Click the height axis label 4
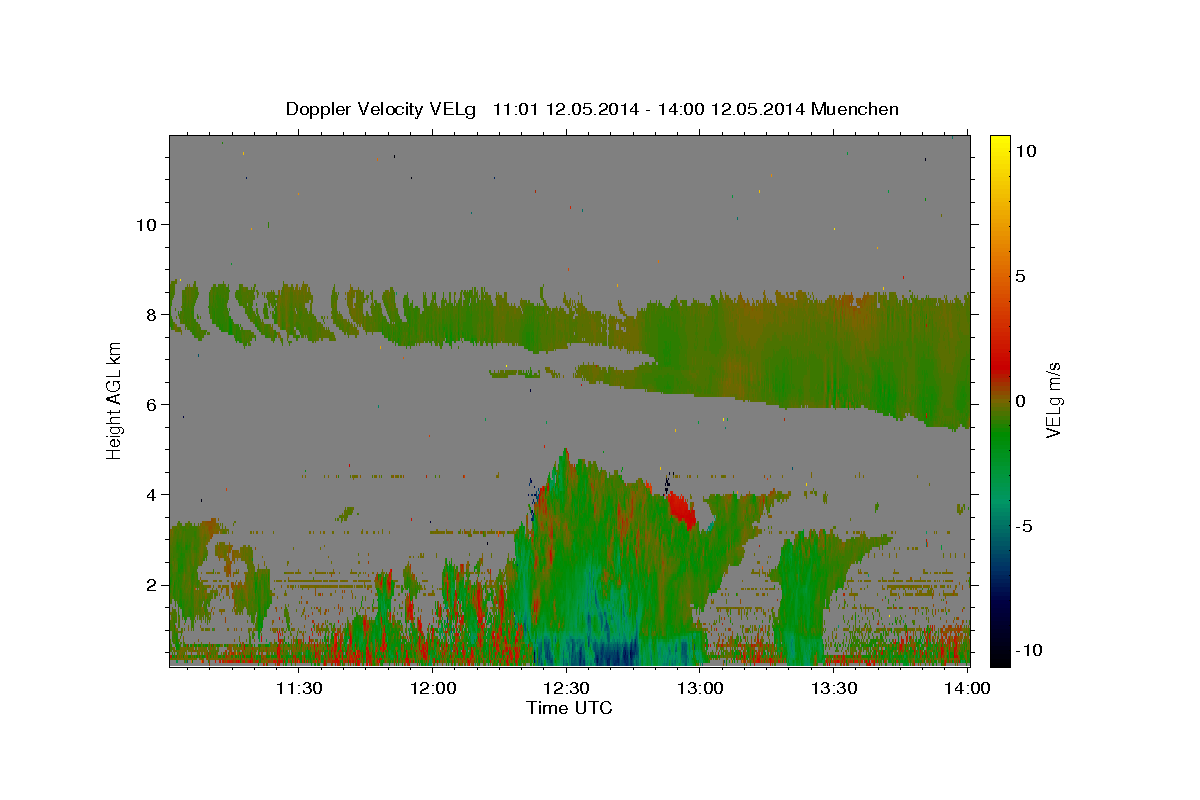 click(150, 494)
